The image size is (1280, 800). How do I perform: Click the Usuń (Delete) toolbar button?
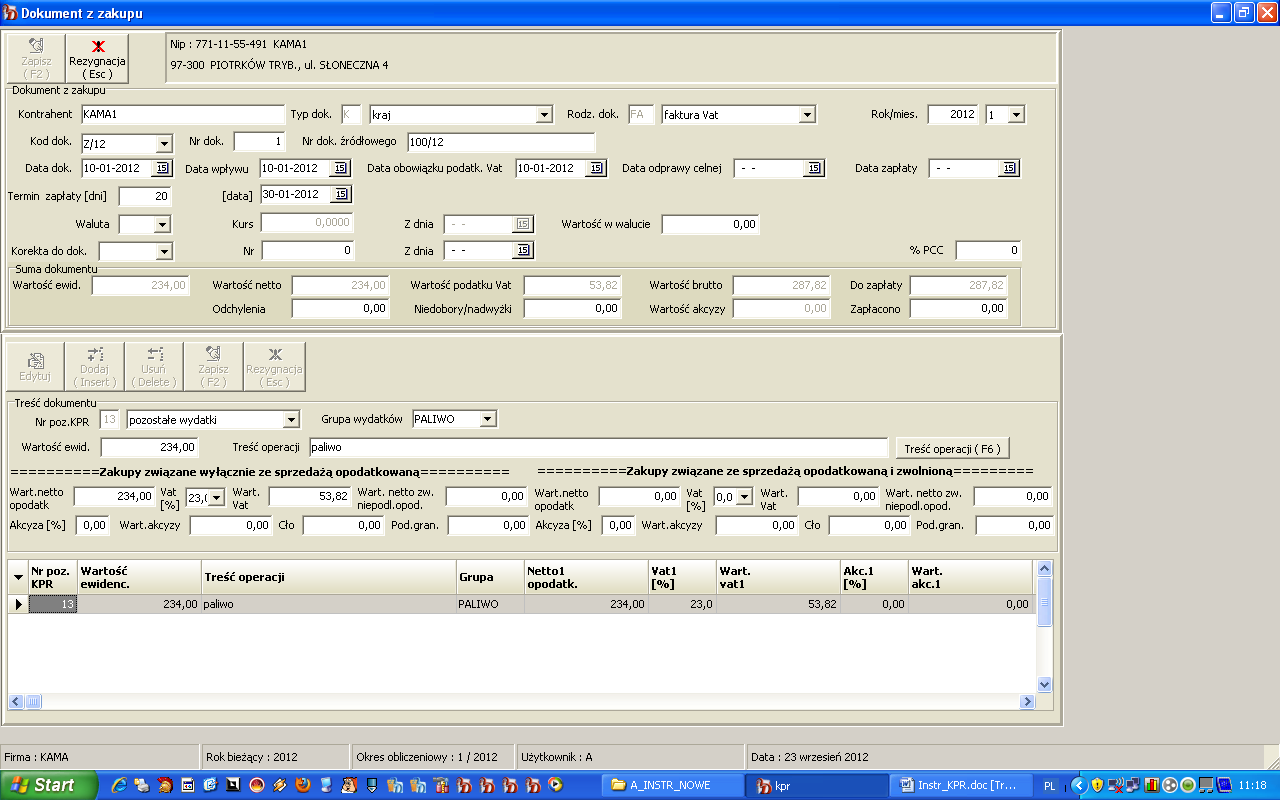(155, 367)
